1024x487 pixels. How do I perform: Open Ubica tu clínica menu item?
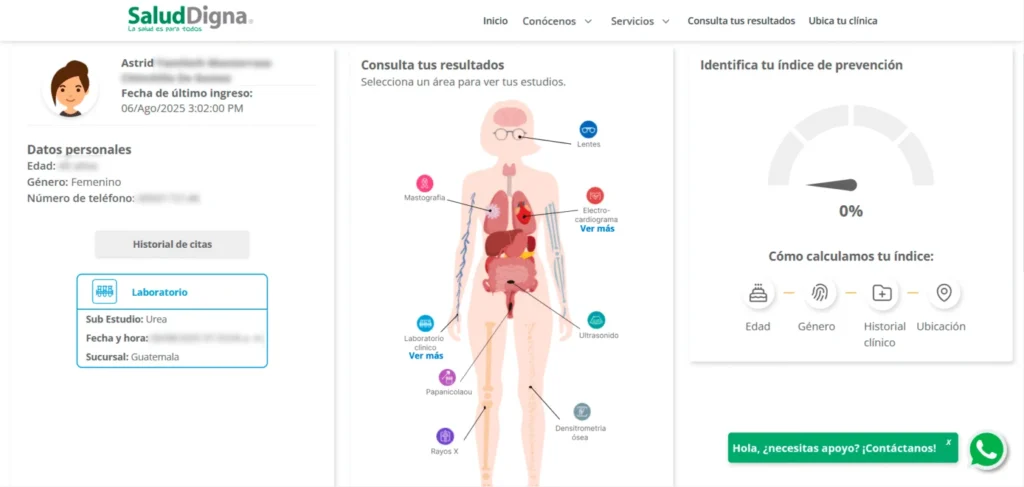click(x=842, y=21)
